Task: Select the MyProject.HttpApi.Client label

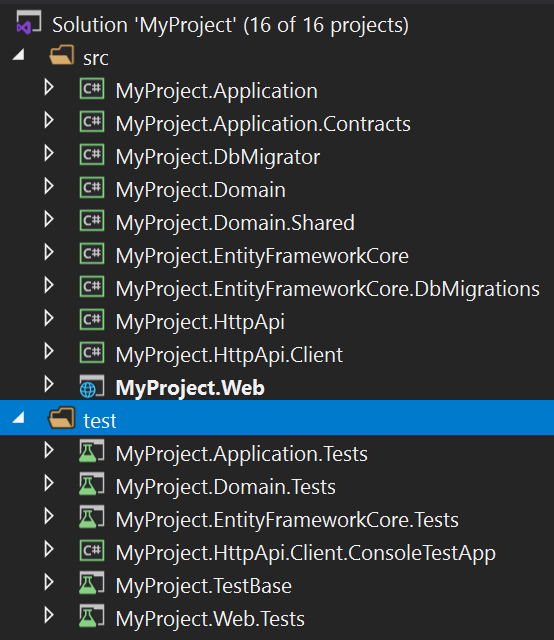Action: (229, 355)
